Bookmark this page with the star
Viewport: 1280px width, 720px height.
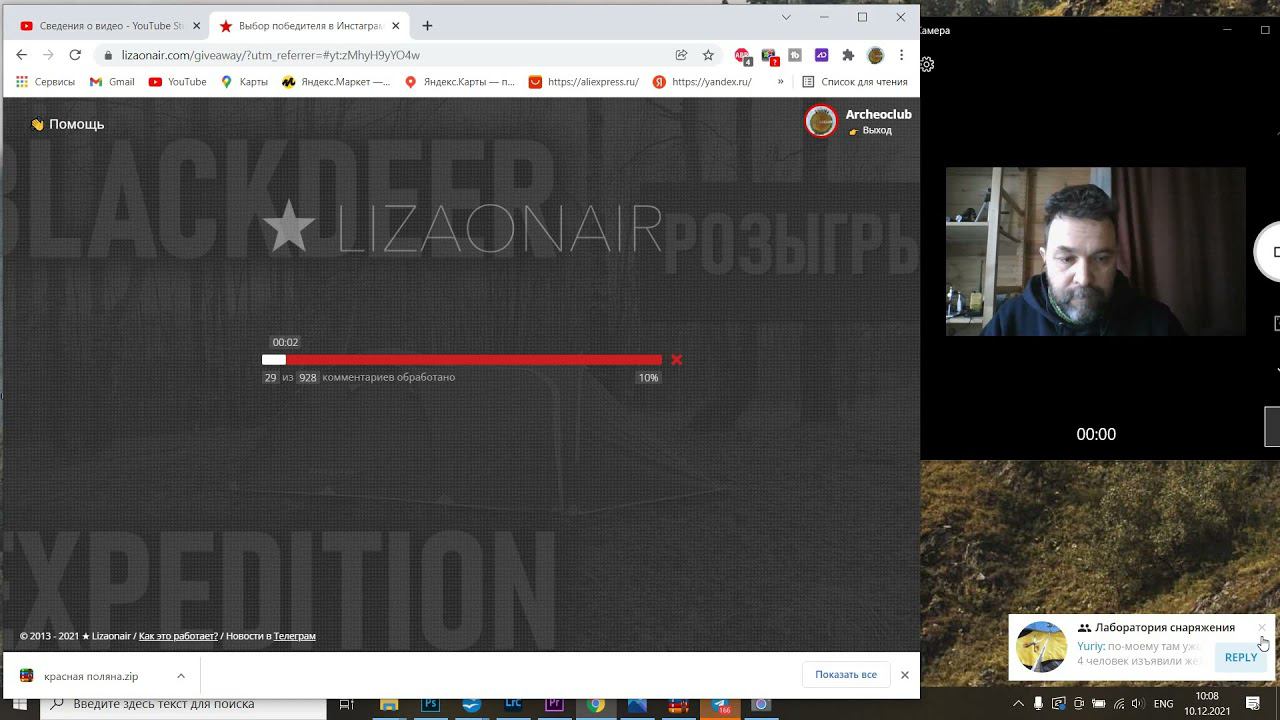point(708,55)
